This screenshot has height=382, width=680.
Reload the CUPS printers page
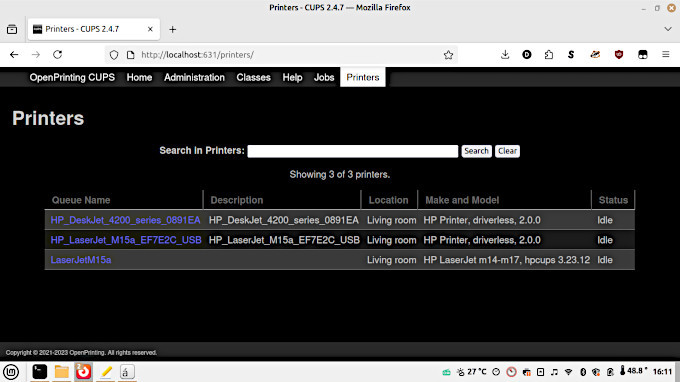click(57, 55)
